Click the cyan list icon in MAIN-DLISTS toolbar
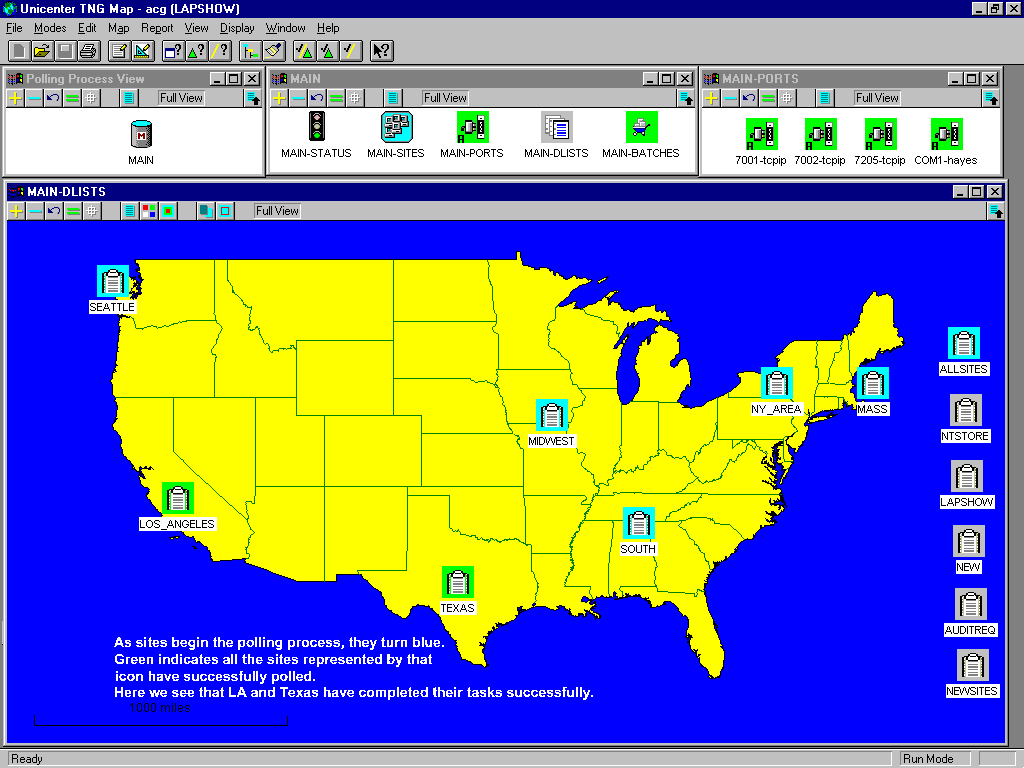This screenshot has width=1024, height=768. tap(130, 211)
